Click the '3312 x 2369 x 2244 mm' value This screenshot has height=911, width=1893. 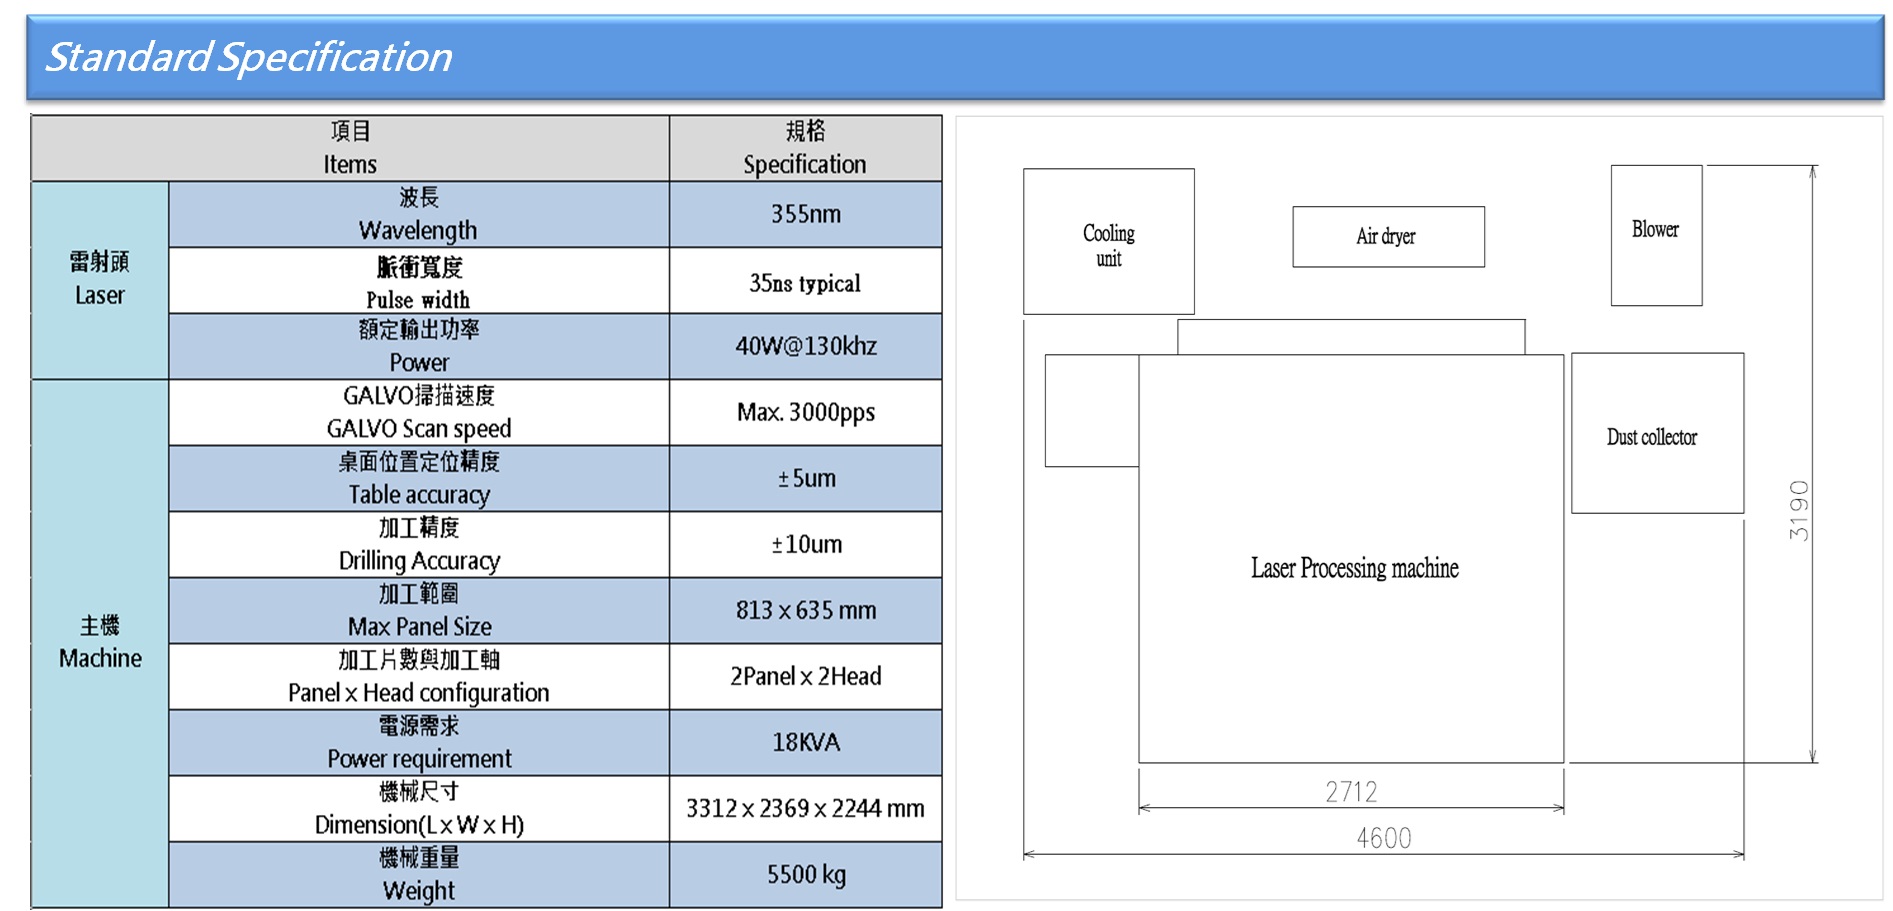pos(805,808)
